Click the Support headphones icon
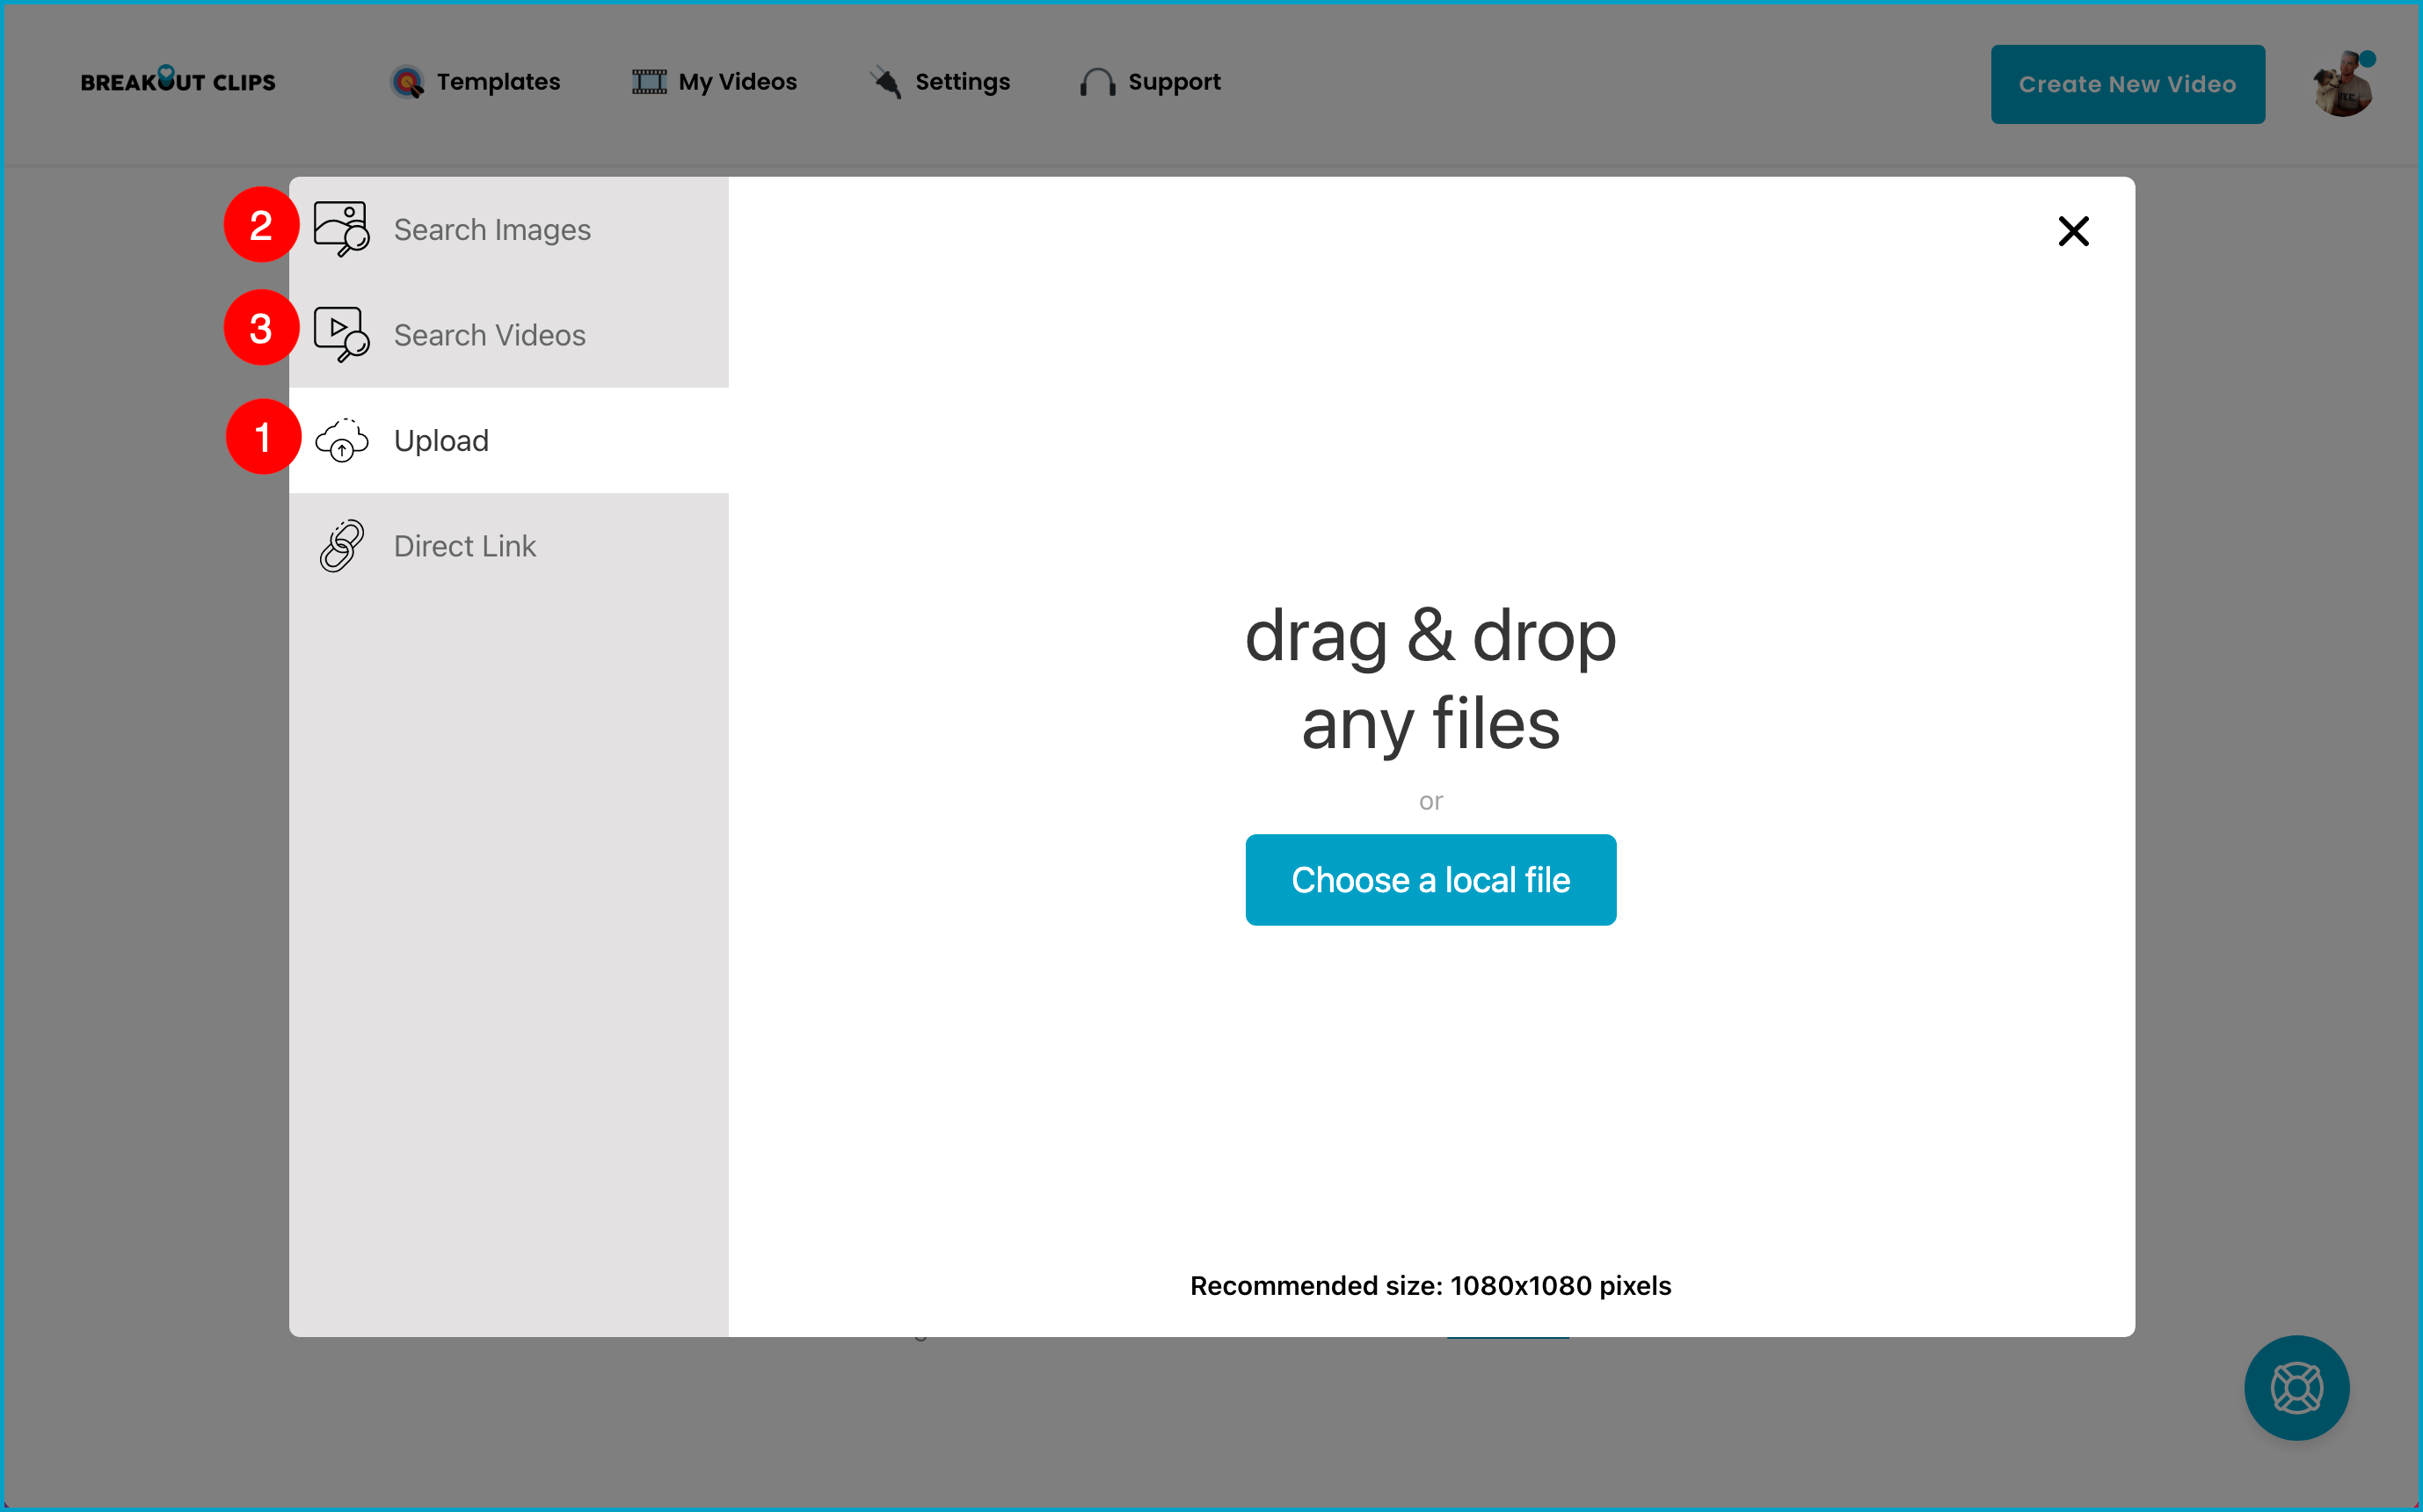Viewport: 2423px width, 1512px height. pos(1097,82)
